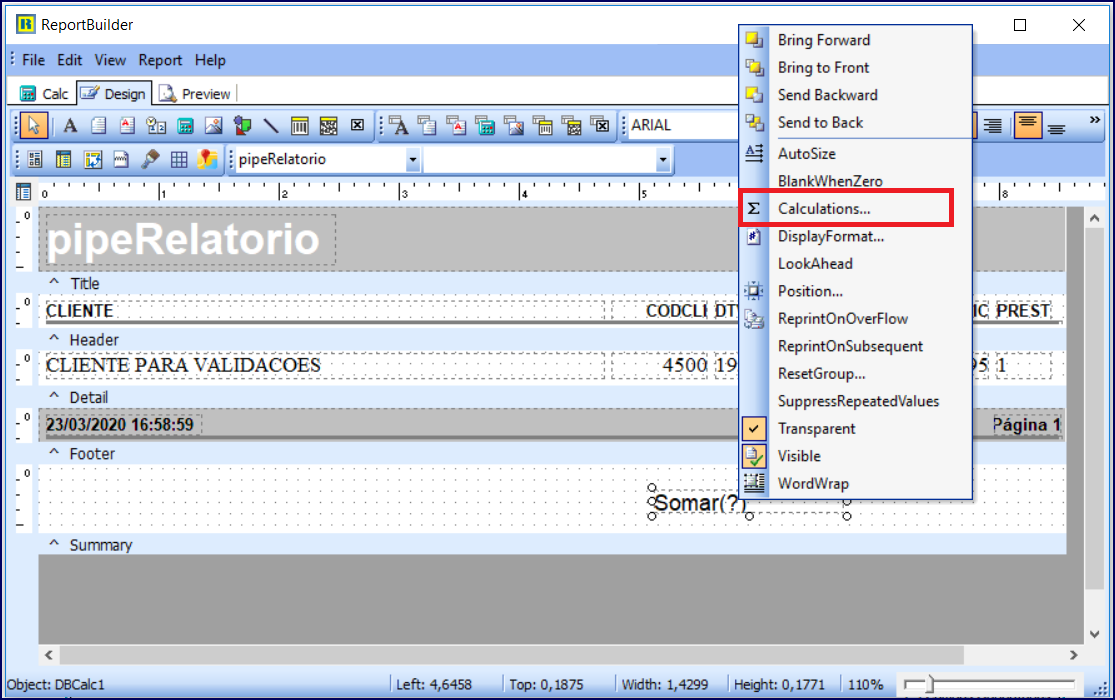1115x700 pixels.
Task: Collapse the Footer band
Action: [54, 452]
